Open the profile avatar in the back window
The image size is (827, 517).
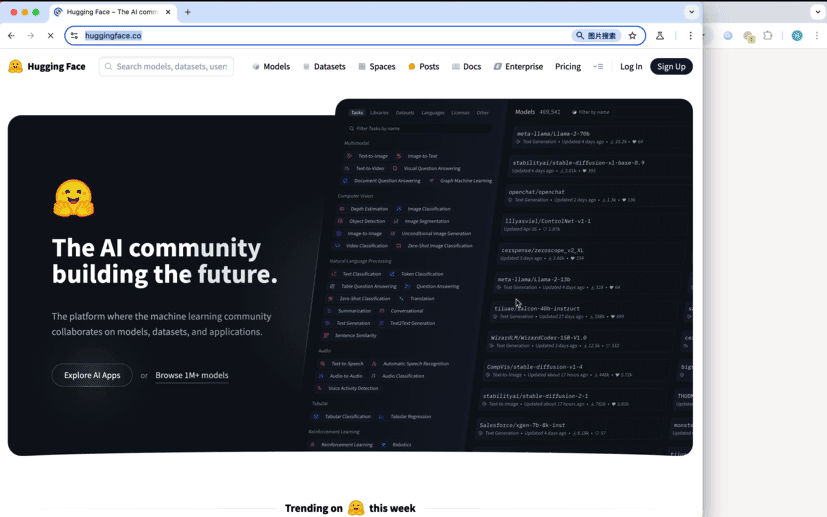797,36
